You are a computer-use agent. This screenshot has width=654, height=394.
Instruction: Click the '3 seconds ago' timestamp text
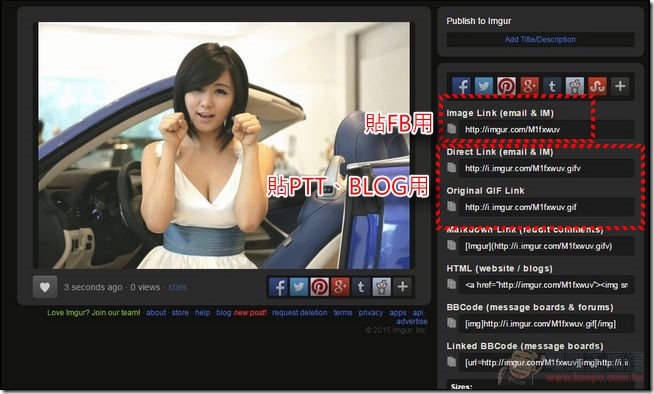pos(93,287)
